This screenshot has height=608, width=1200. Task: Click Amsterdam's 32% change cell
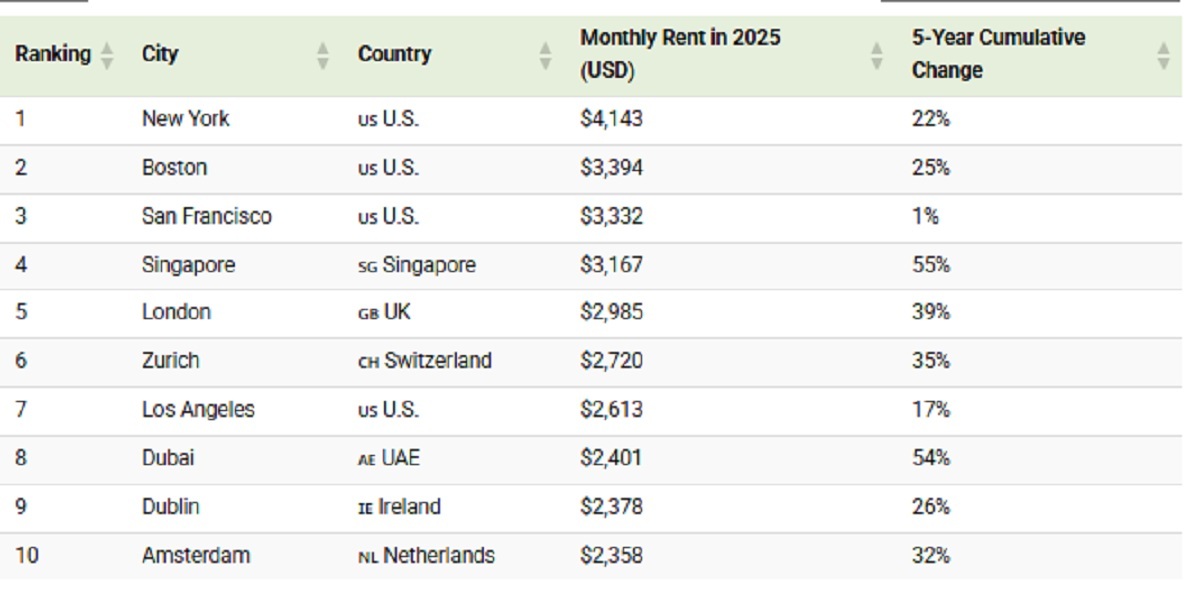click(930, 556)
